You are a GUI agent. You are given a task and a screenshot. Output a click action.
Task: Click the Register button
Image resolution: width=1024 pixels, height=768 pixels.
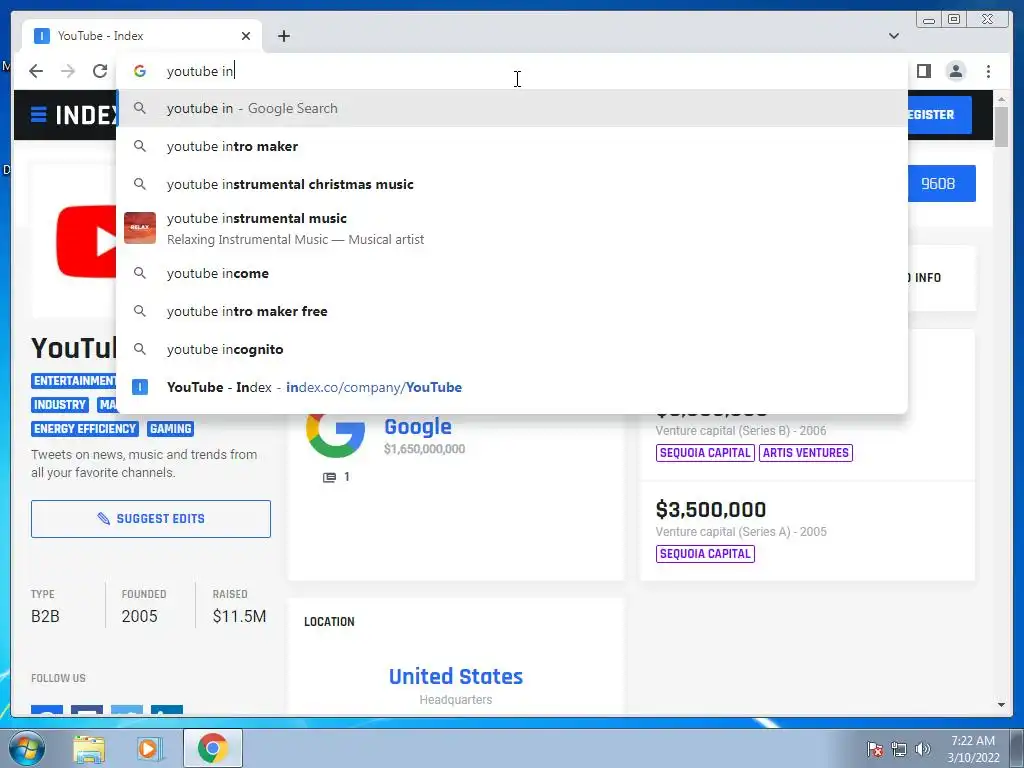click(939, 115)
